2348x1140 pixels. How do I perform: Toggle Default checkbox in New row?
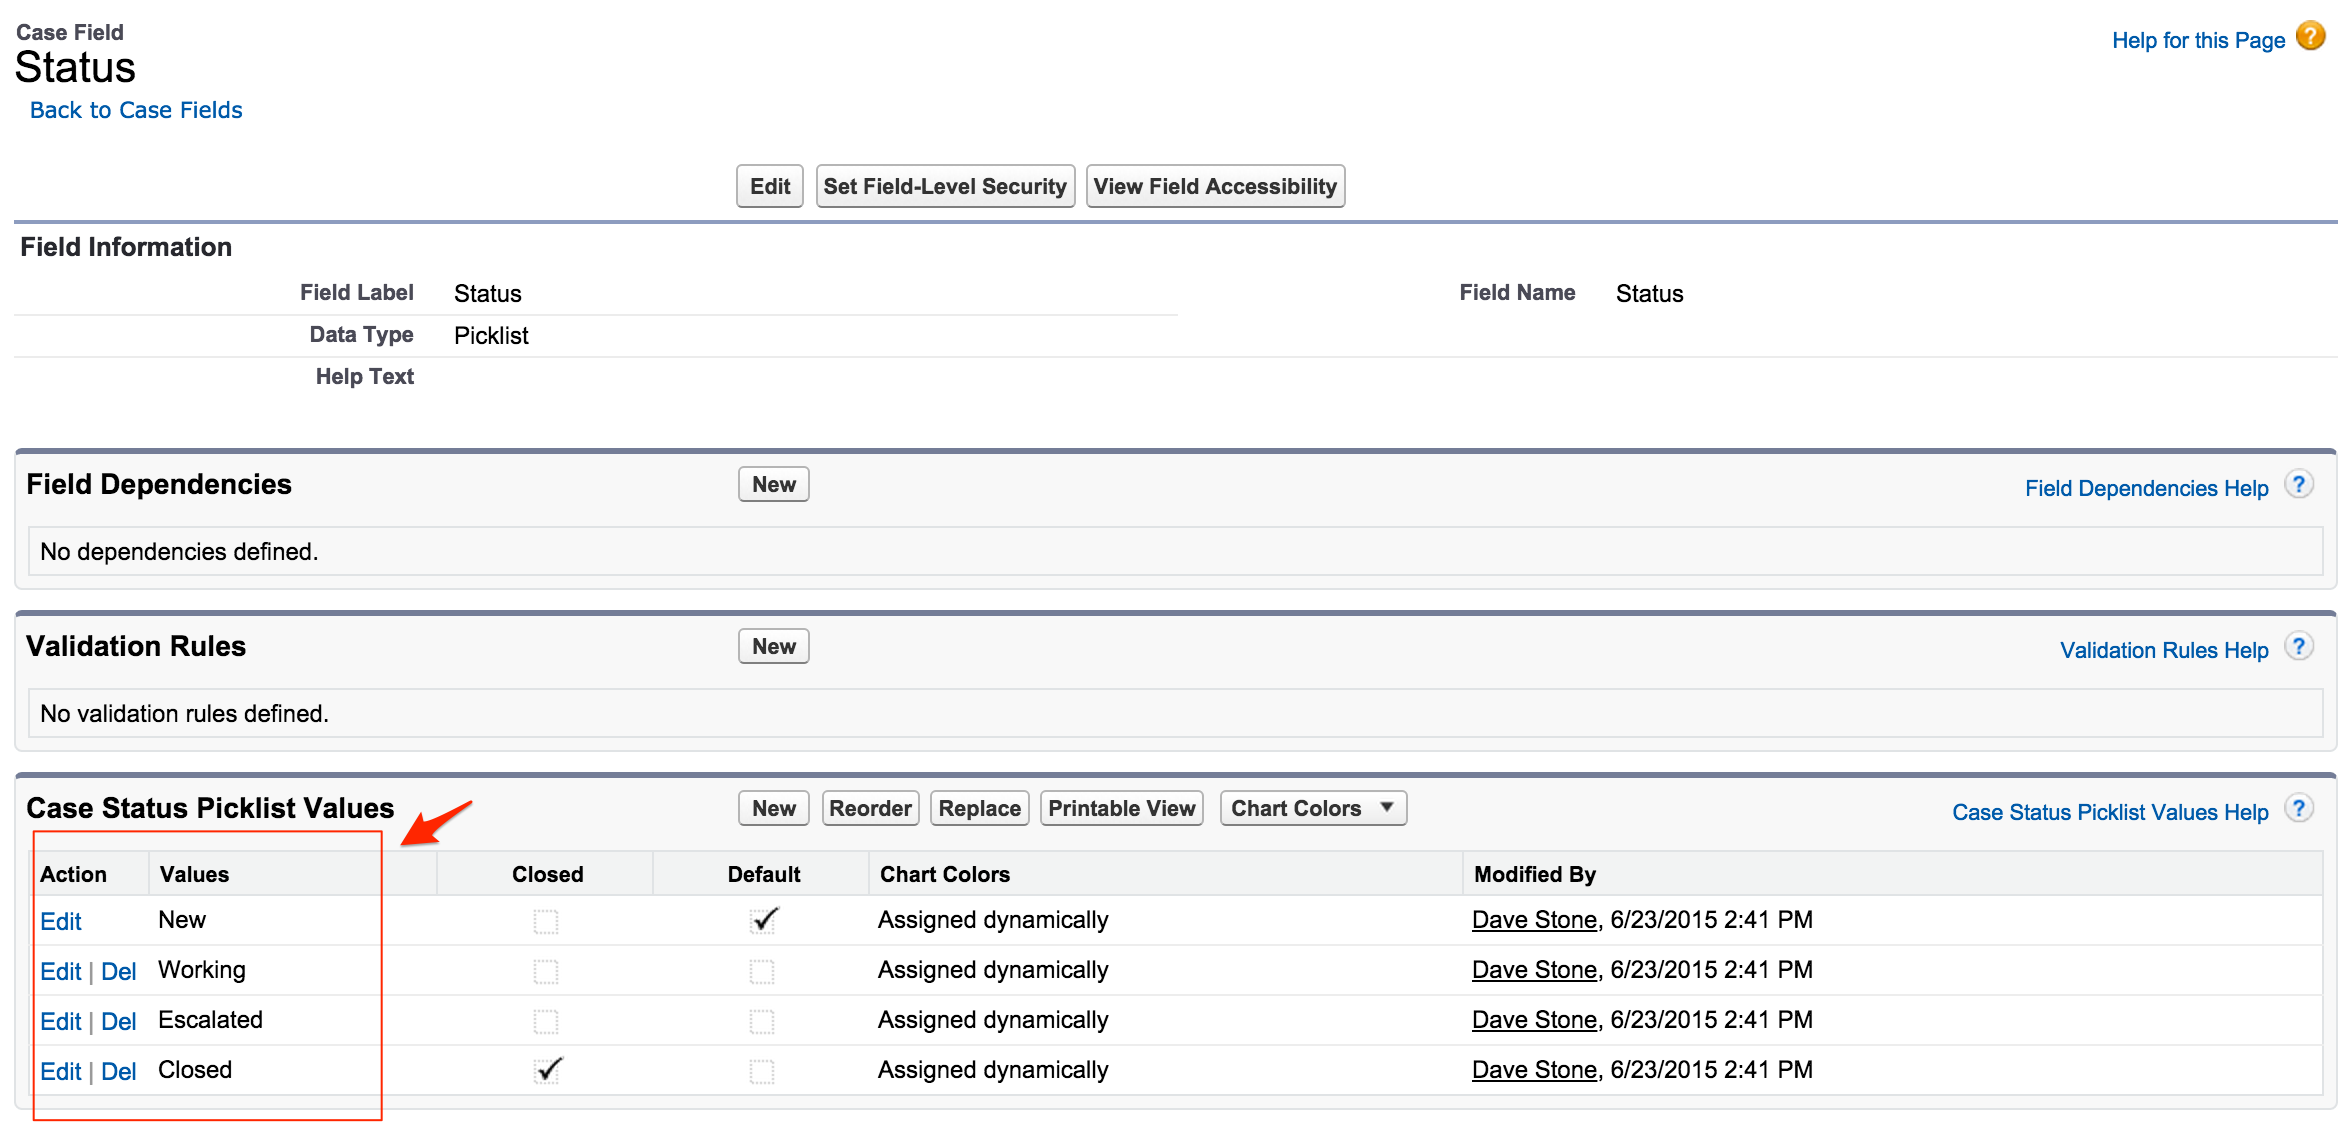pyautogui.click(x=764, y=921)
